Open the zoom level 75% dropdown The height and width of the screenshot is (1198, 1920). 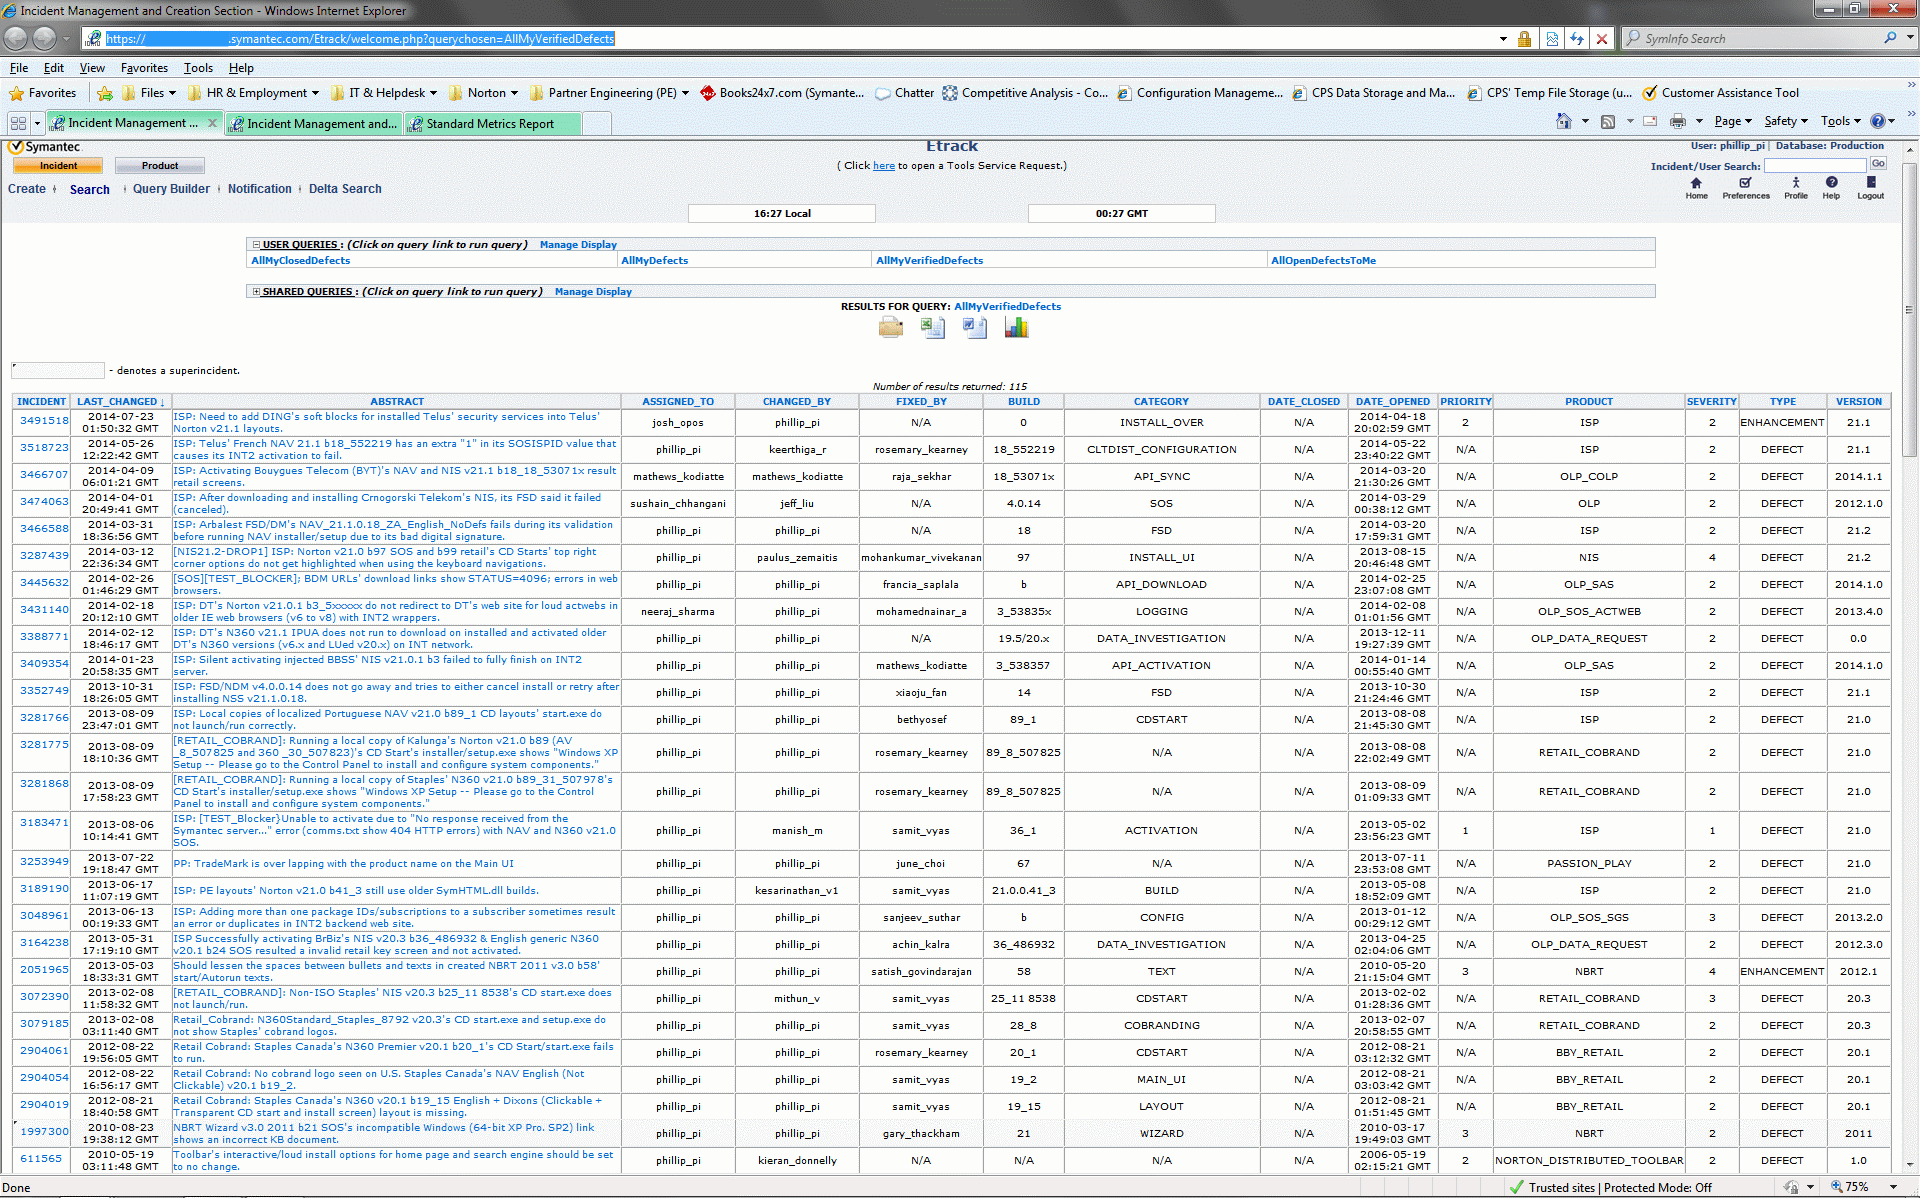click(1894, 1187)
